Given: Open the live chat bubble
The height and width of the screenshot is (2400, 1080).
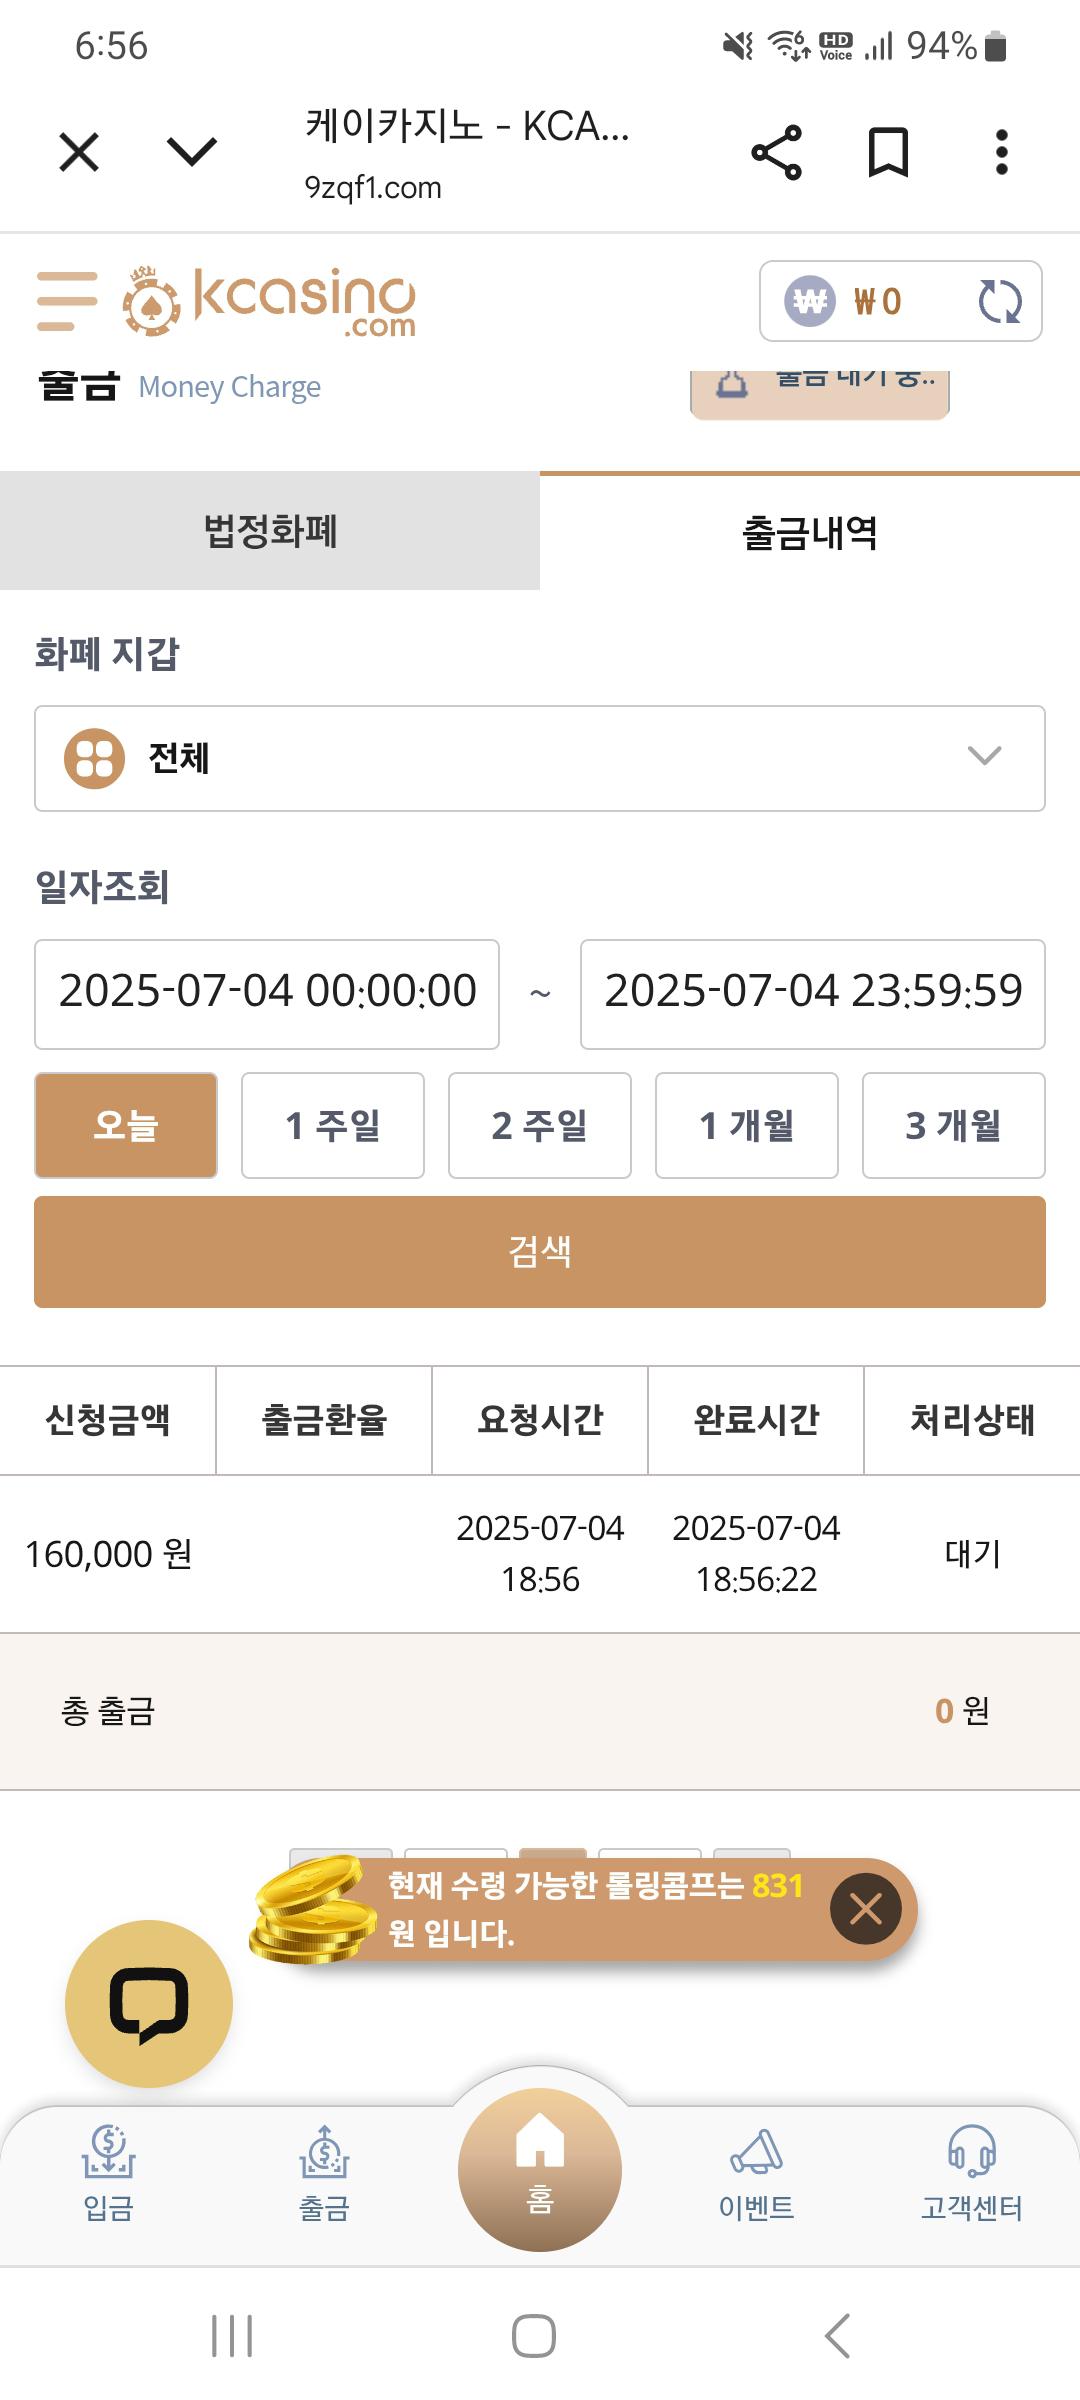Looking at the screenshot, I should coord(149,2003).
